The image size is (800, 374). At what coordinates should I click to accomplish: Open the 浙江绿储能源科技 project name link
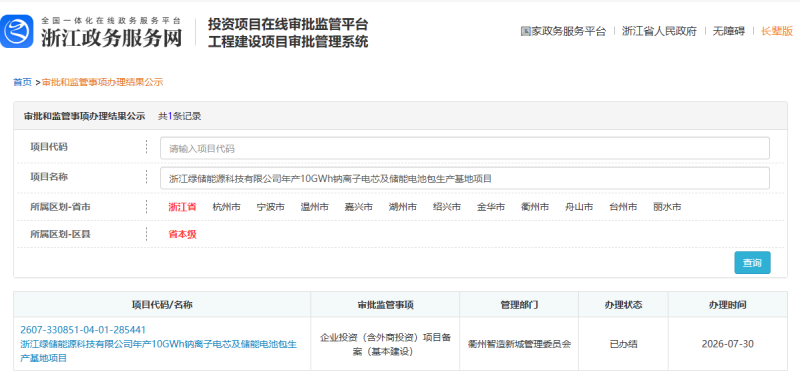(159, 351)
